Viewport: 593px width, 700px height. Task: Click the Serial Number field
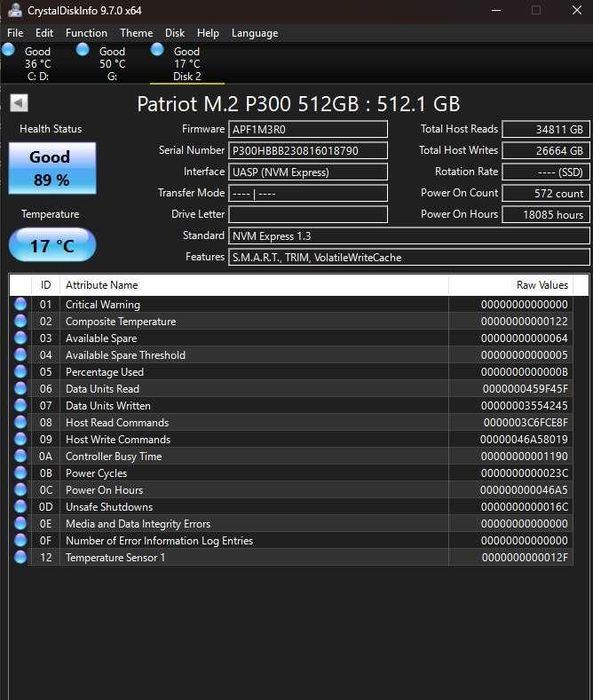point(308,150)
